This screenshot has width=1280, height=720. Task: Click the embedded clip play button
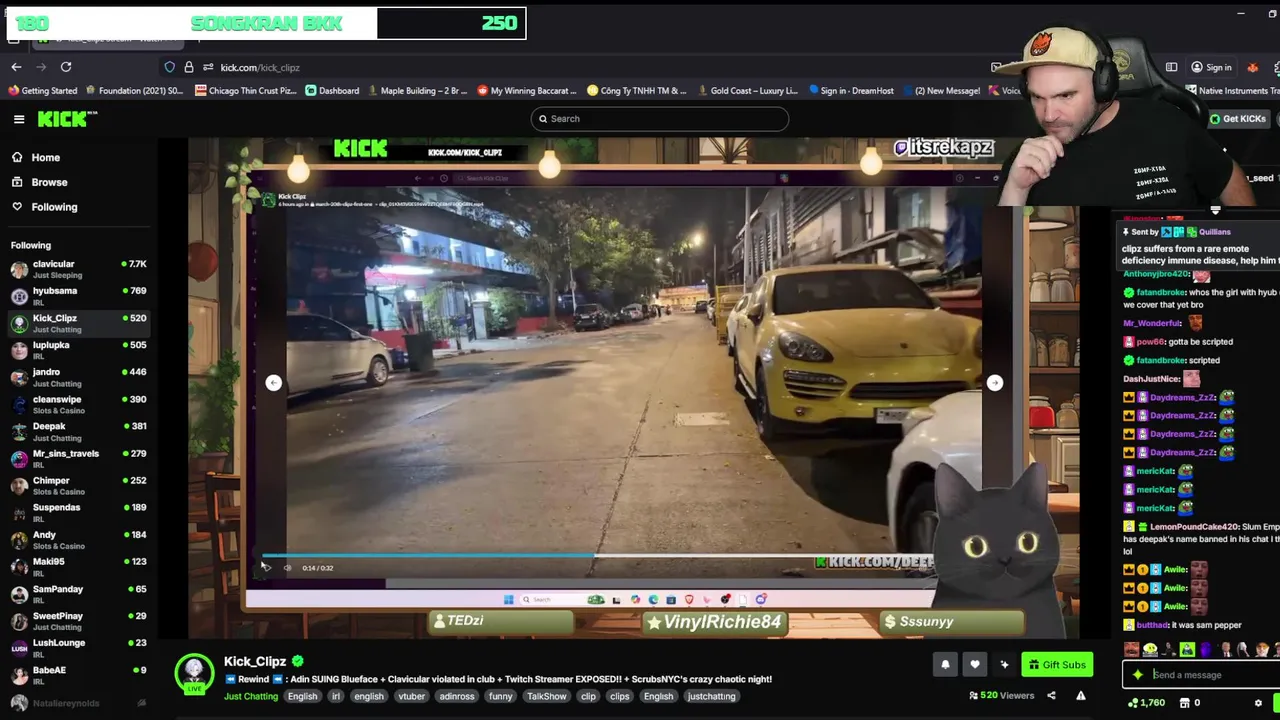click(x=265, y=567)
